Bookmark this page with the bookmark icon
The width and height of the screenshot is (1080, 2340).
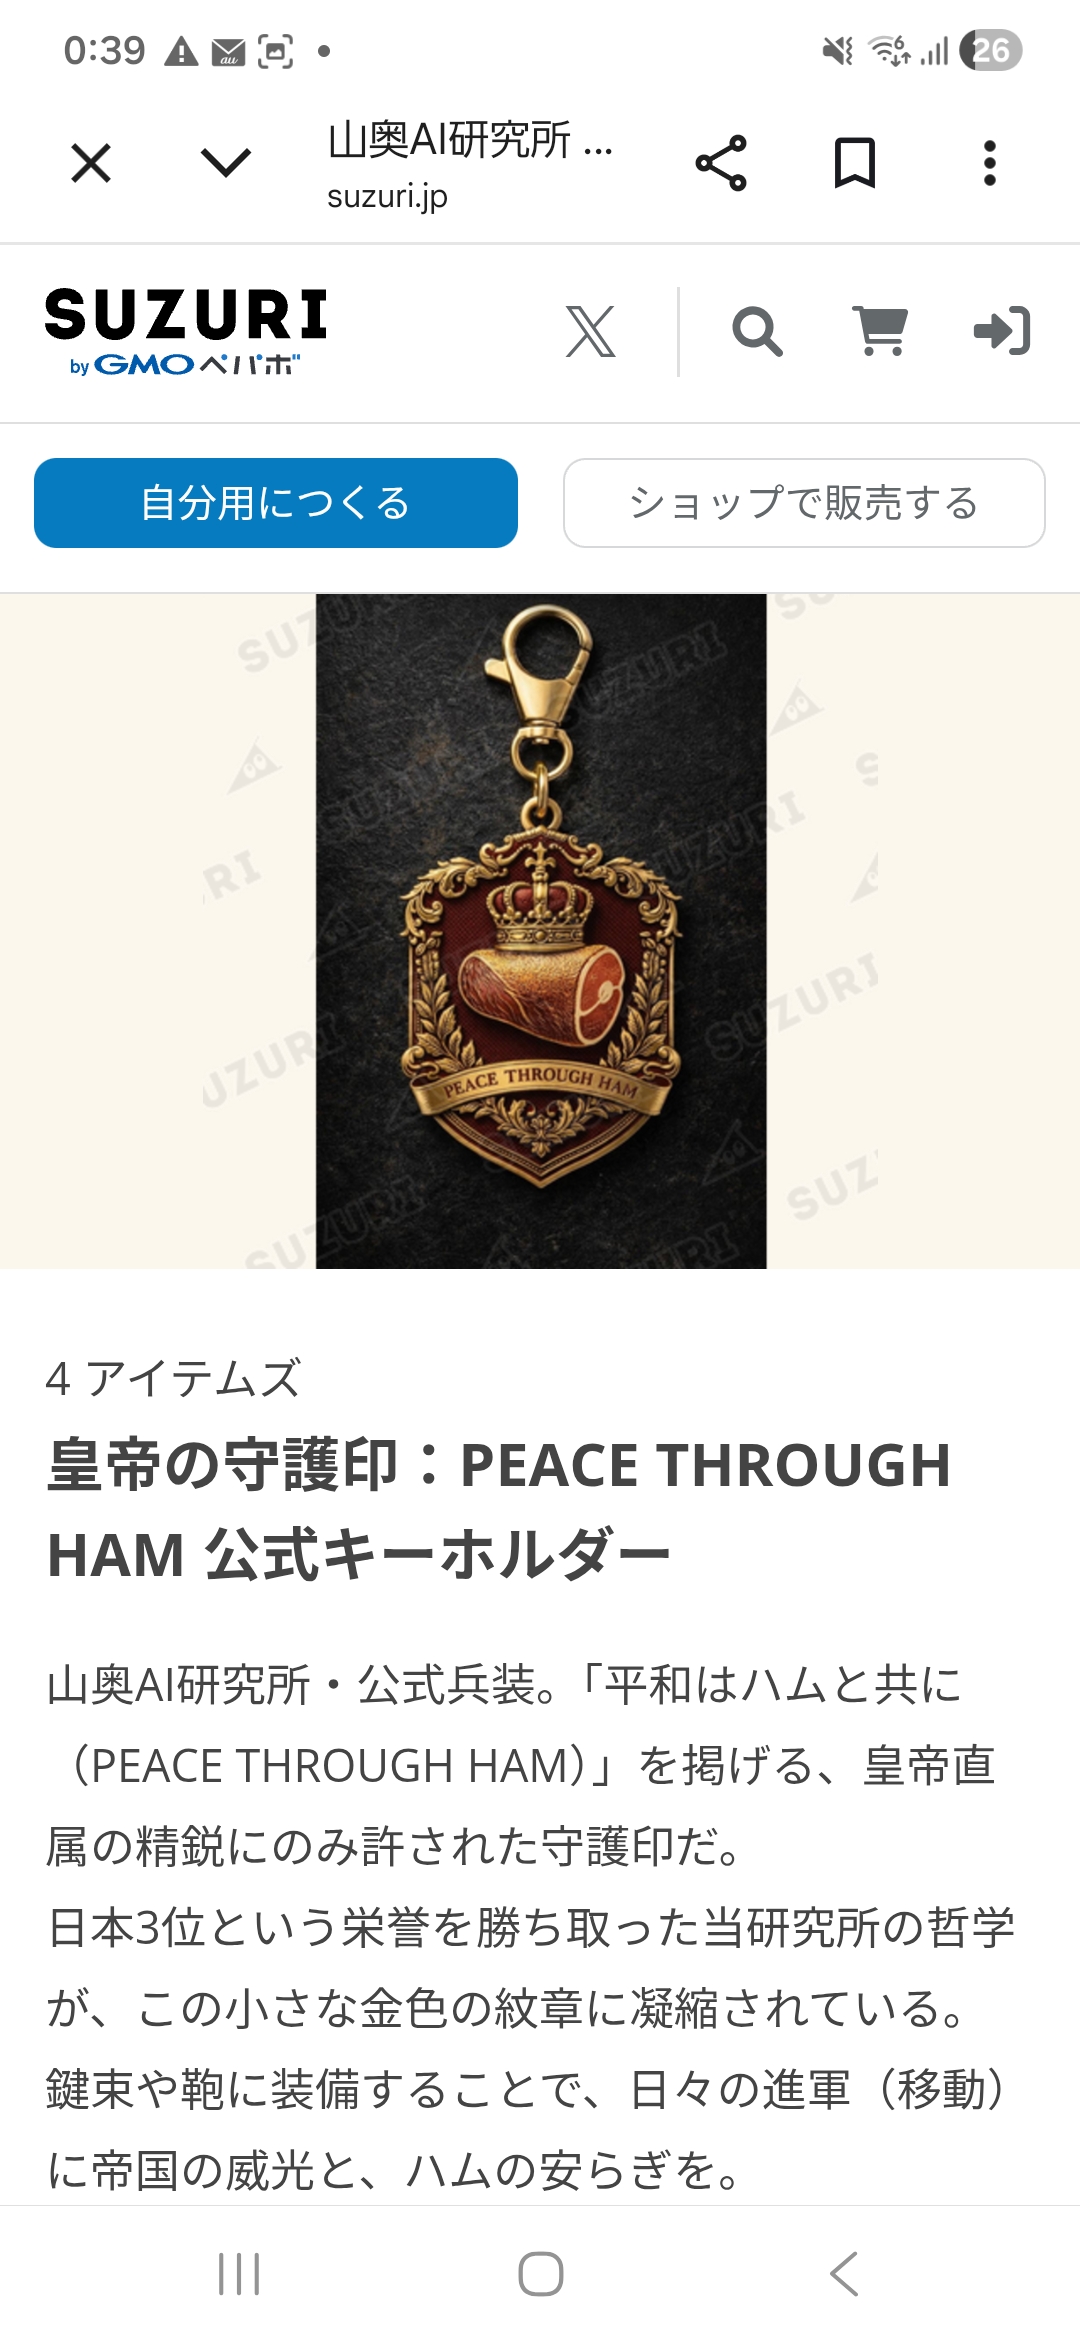pos(855,163)
